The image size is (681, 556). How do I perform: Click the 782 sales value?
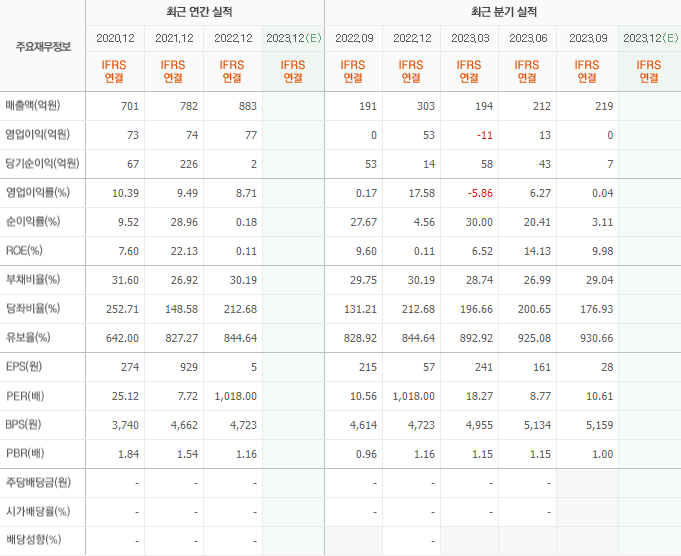(x=189, y=106)
